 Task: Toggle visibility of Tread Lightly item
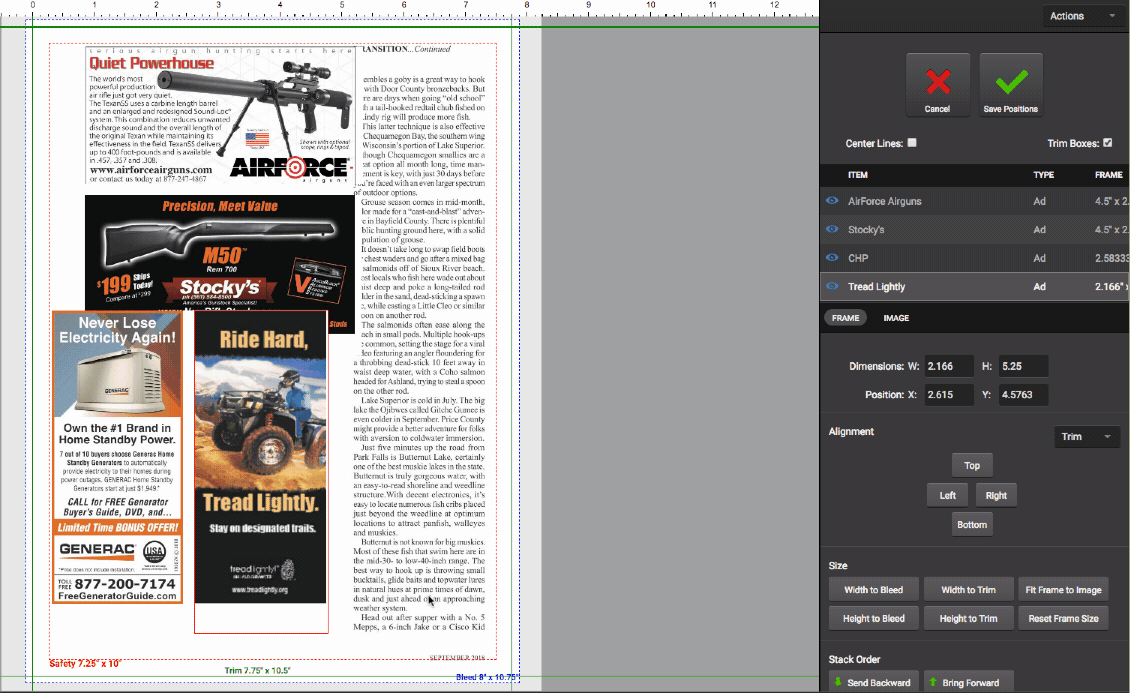click(832, 287)
